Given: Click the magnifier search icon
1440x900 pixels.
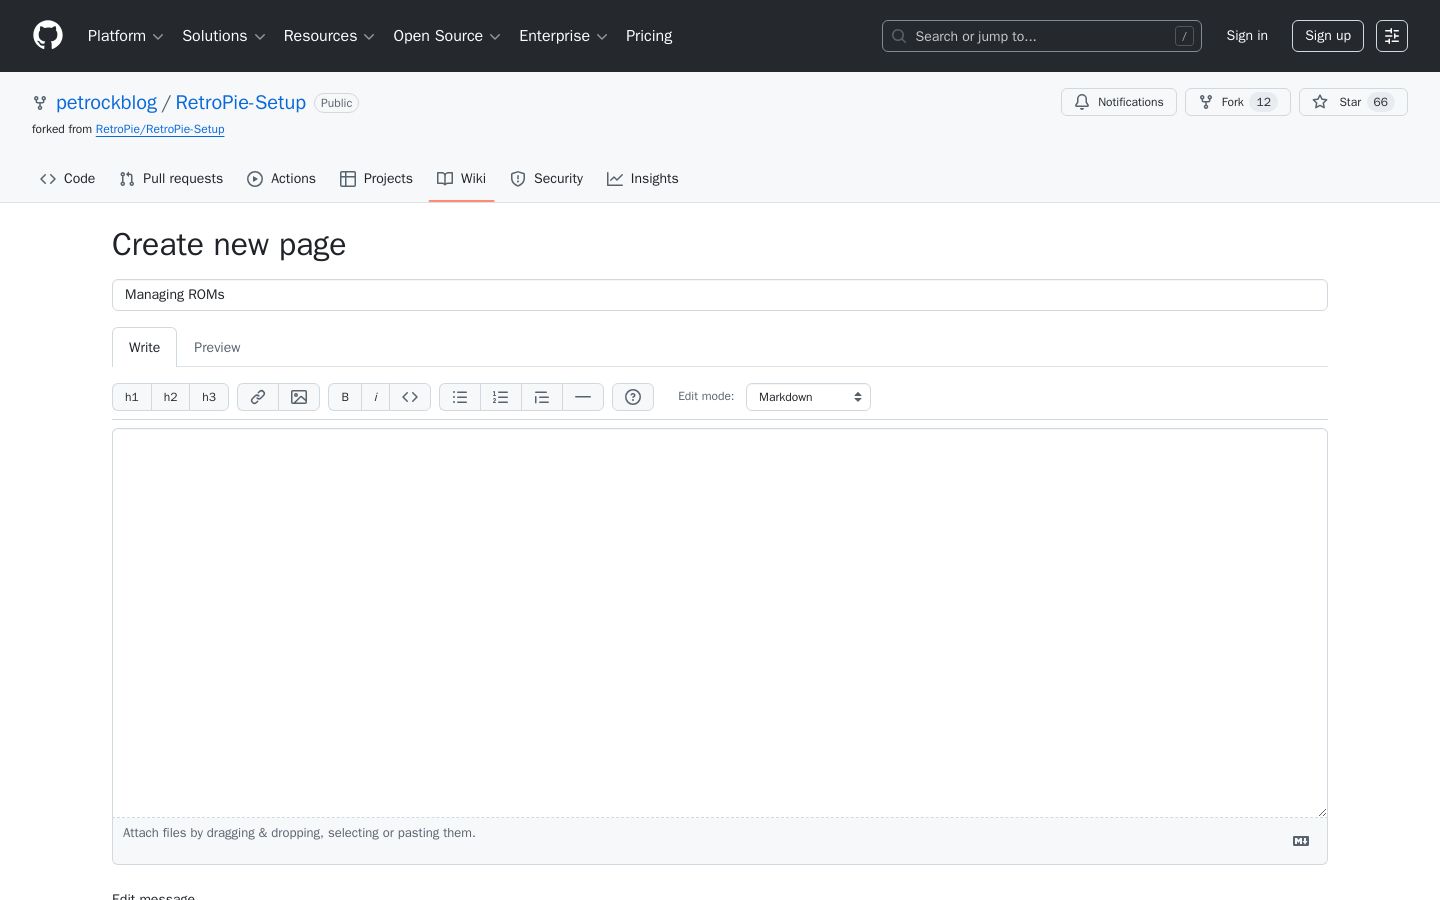Looking at the screenshot, I should click(x=899, y=36).
